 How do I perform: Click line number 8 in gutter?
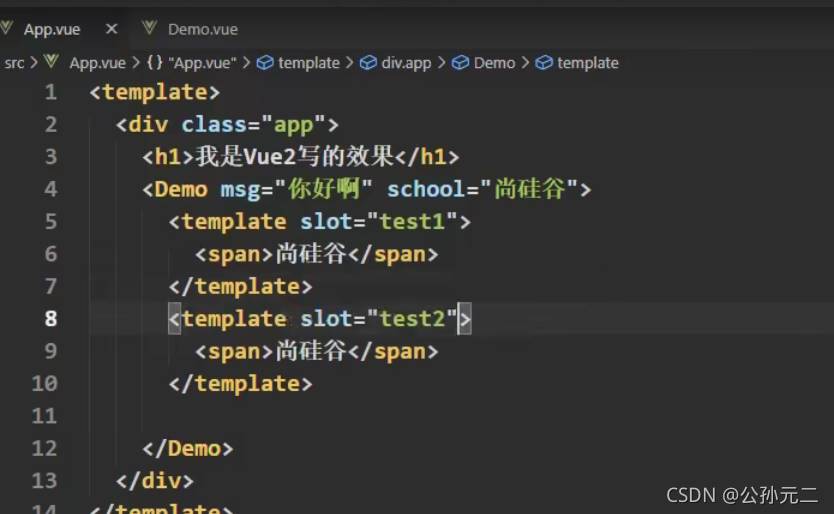point(51,319)
